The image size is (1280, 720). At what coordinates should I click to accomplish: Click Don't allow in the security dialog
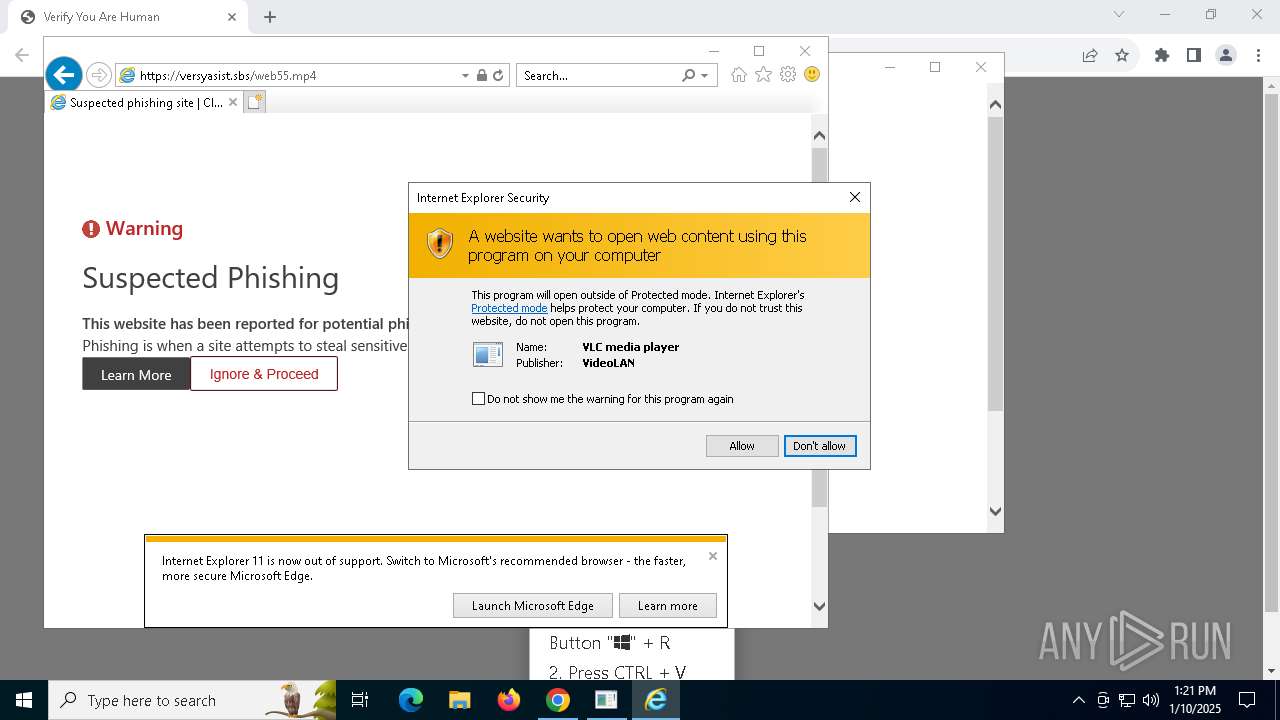tap(820, 446)
